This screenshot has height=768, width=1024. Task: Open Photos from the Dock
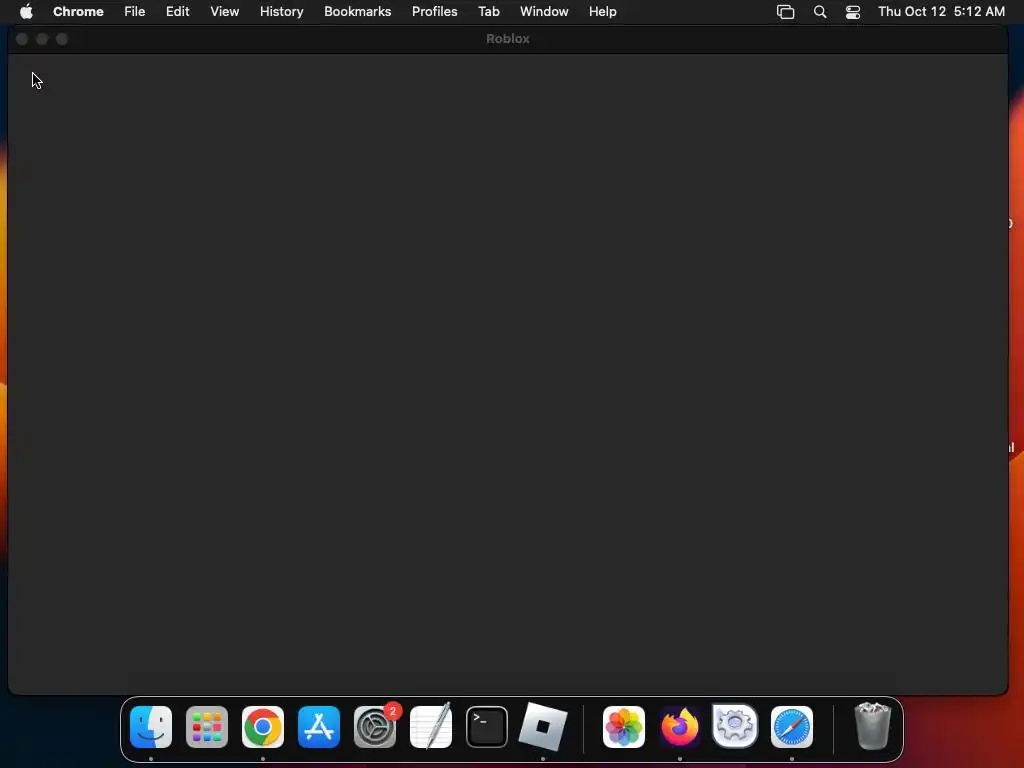(624, 727)
